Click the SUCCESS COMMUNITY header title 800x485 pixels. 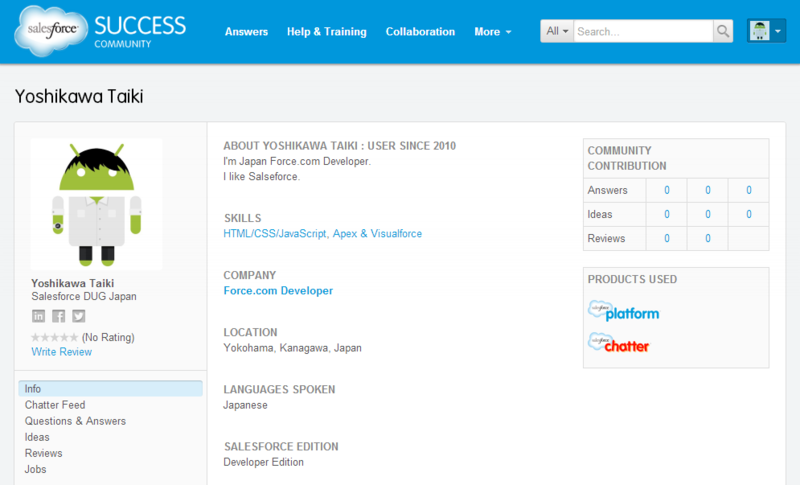[x=140, y=32]
